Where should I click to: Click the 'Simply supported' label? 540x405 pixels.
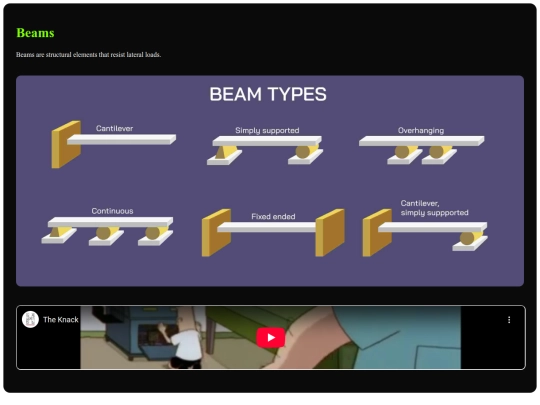tap(267, 131)
